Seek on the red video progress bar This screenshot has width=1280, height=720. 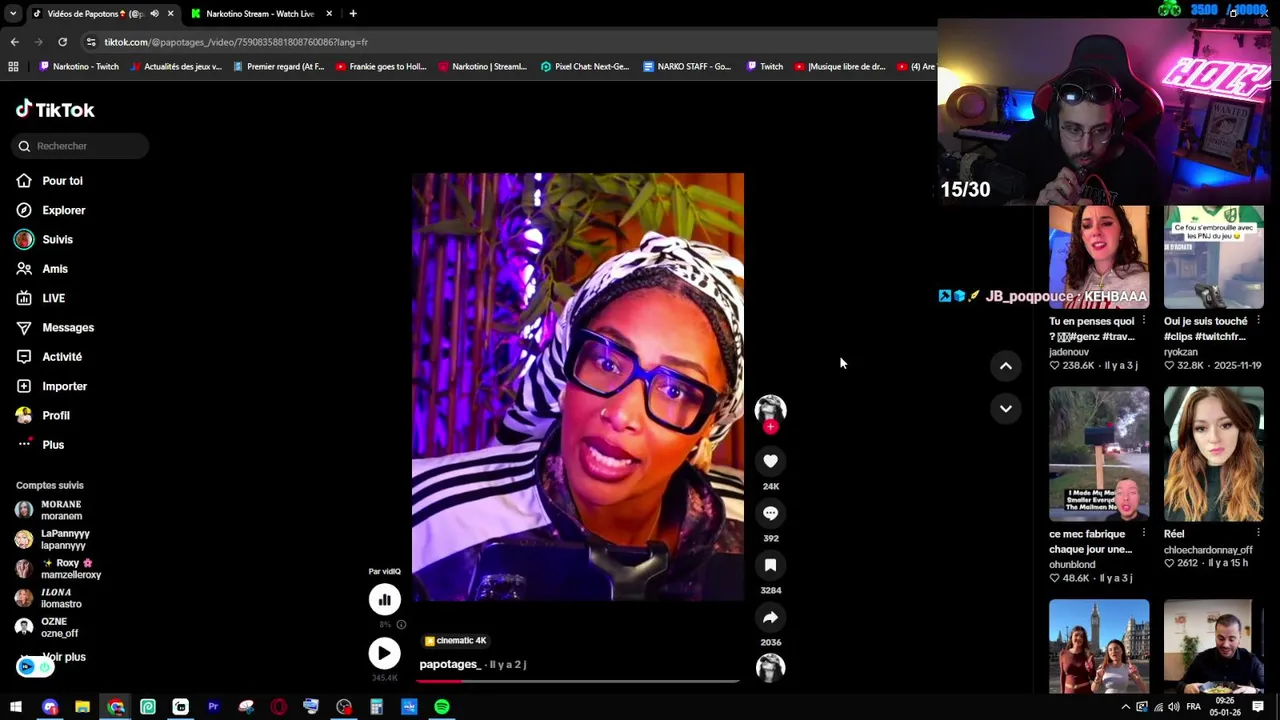click(578, 681)
